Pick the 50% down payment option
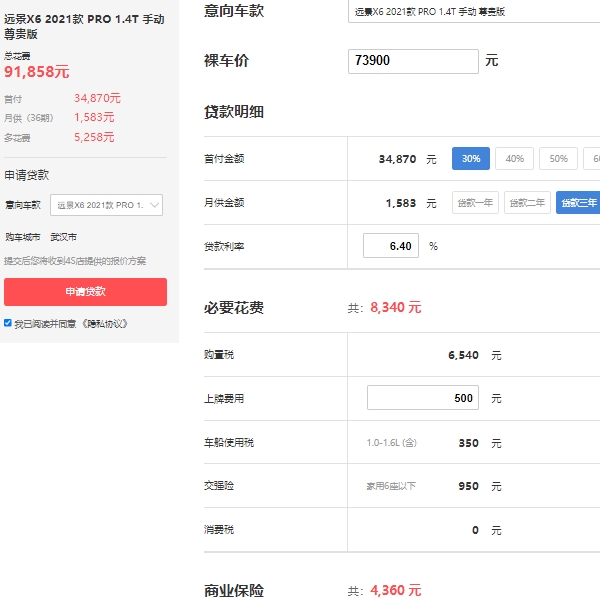The image size is (600, 600). 558,159
